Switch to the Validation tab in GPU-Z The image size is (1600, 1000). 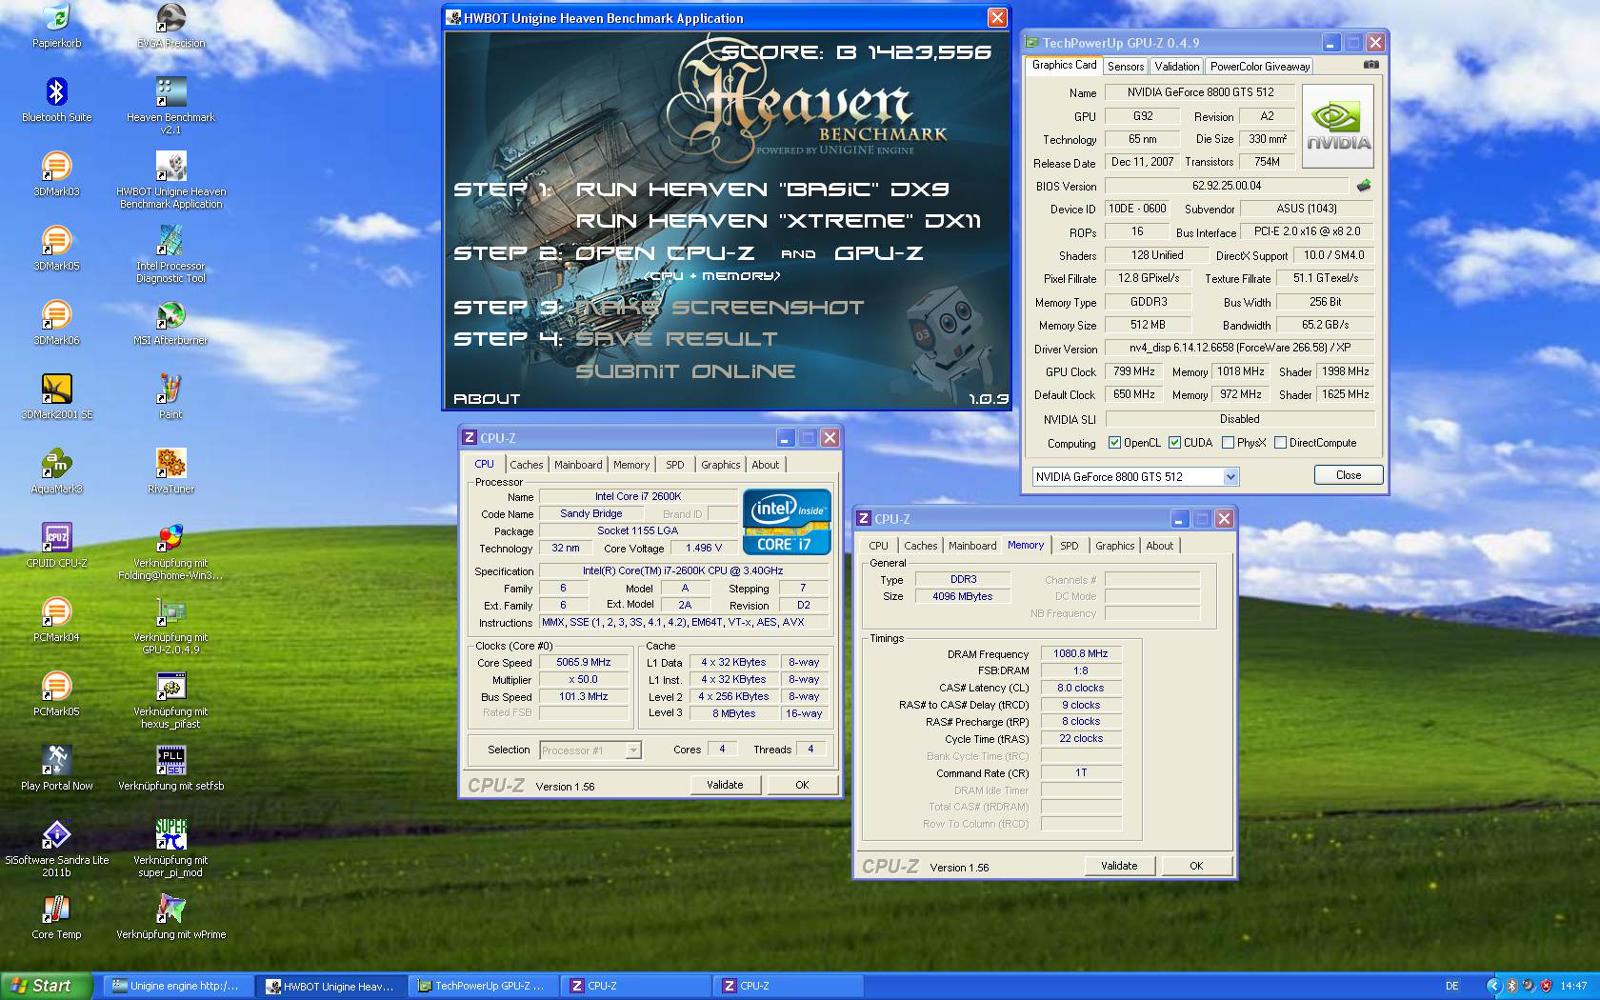pos(1177,67)
